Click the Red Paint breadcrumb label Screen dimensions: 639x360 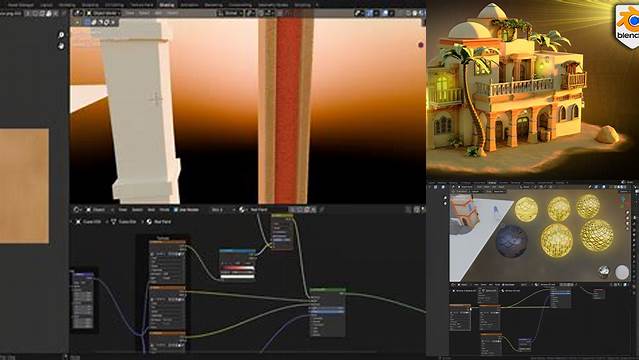(162, 222)
